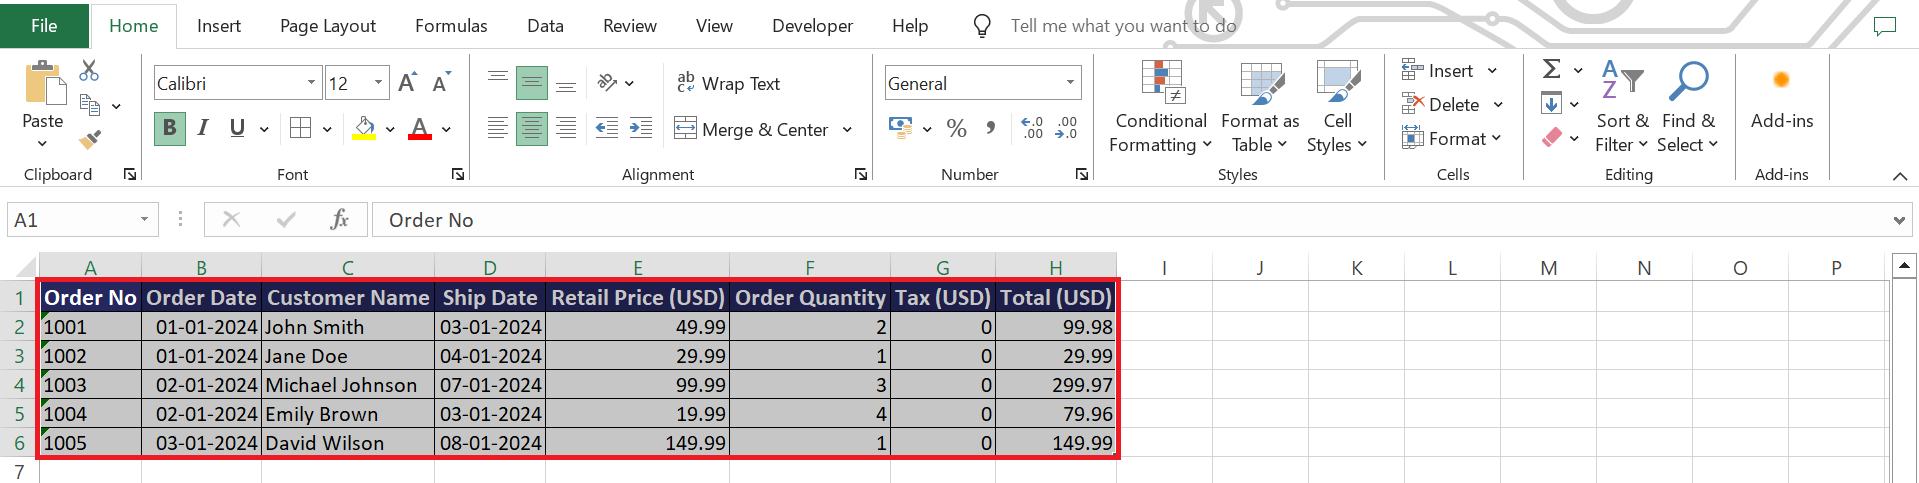Open Find & Select menu
1919x483 pixels.
tap(1688, 107)
